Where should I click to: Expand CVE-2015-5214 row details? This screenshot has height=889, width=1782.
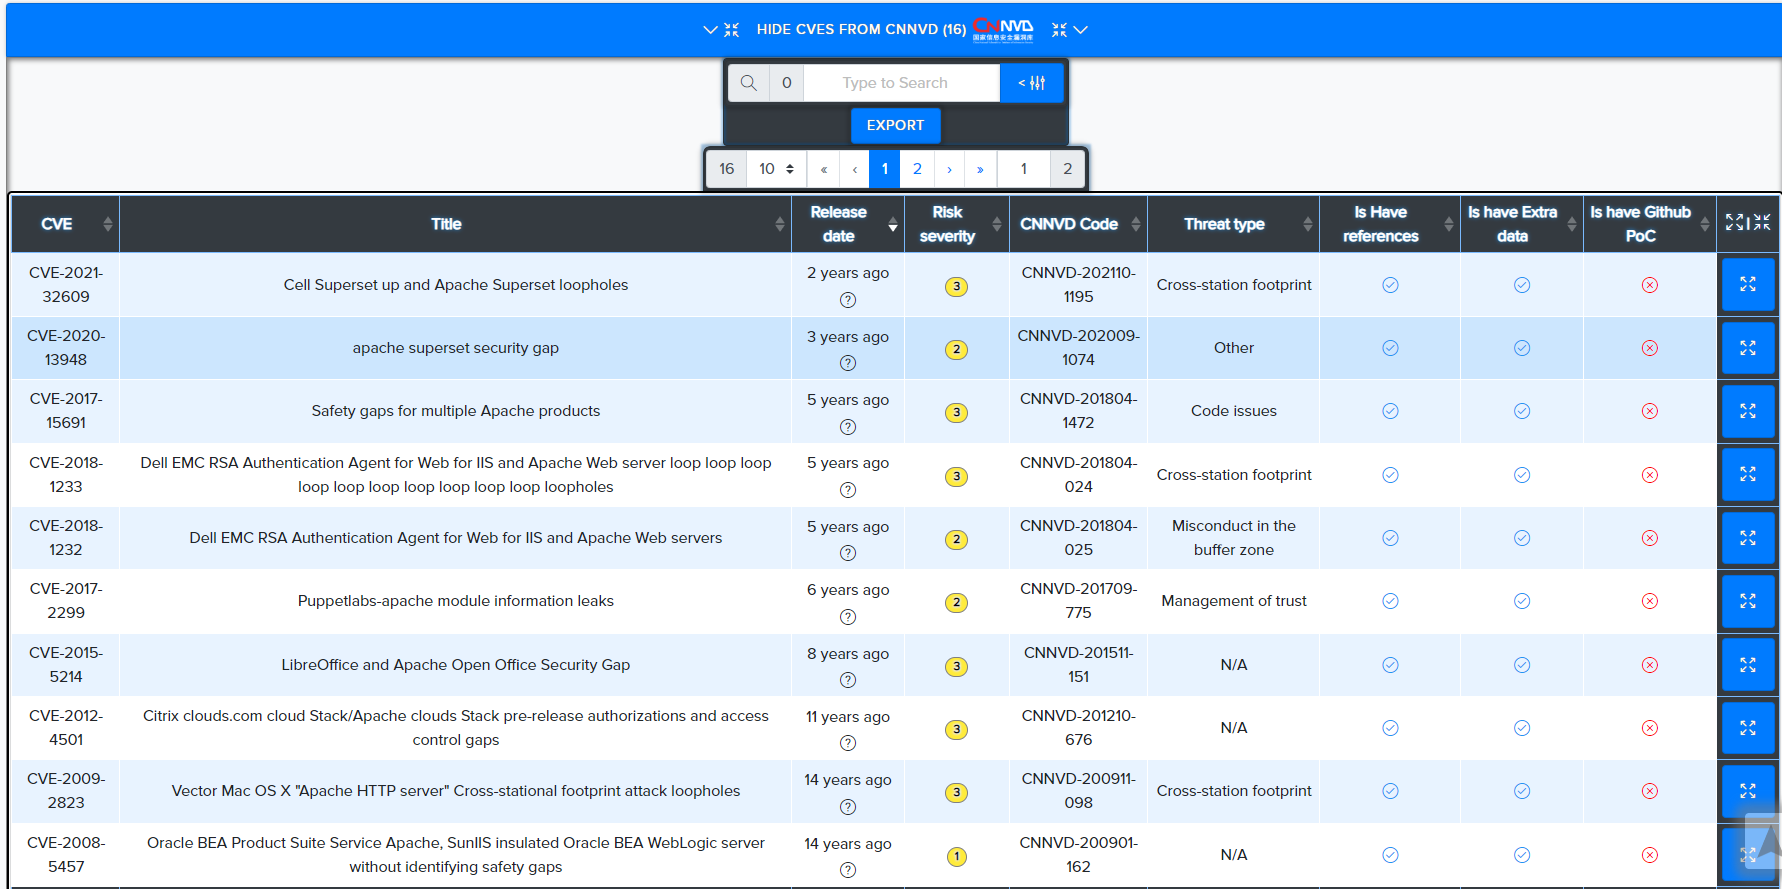1748,665
